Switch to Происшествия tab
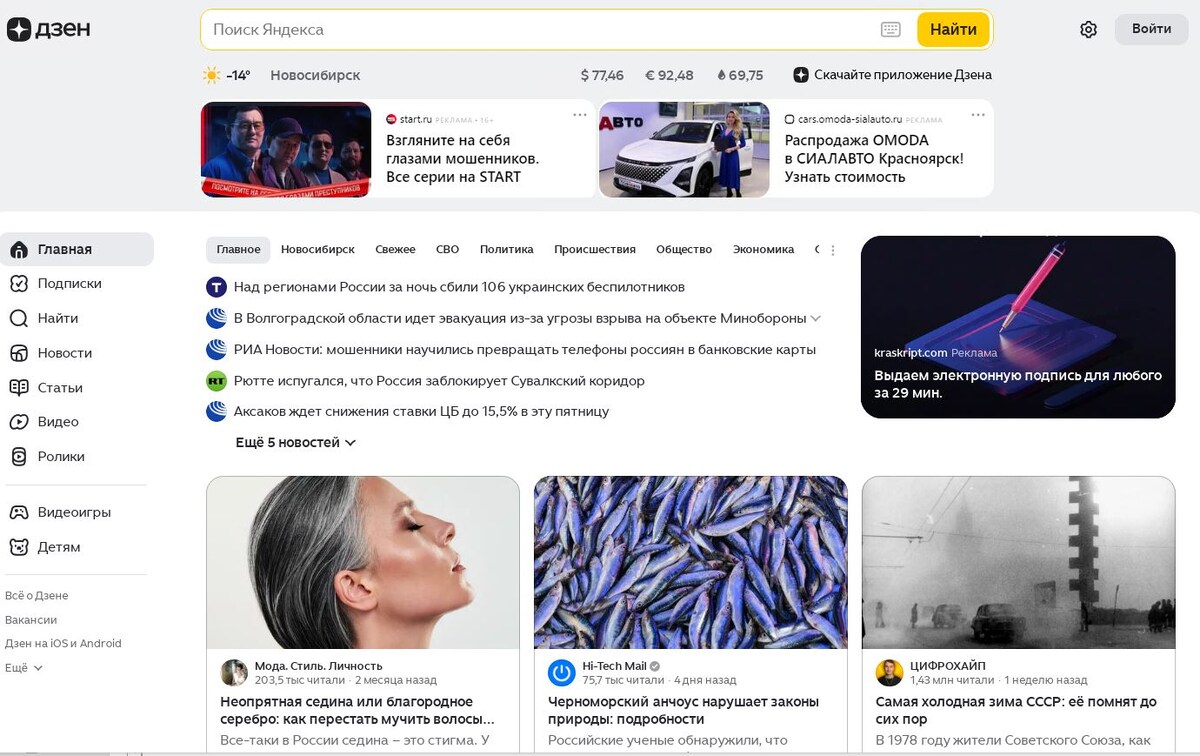 click(x=595, y=250)
